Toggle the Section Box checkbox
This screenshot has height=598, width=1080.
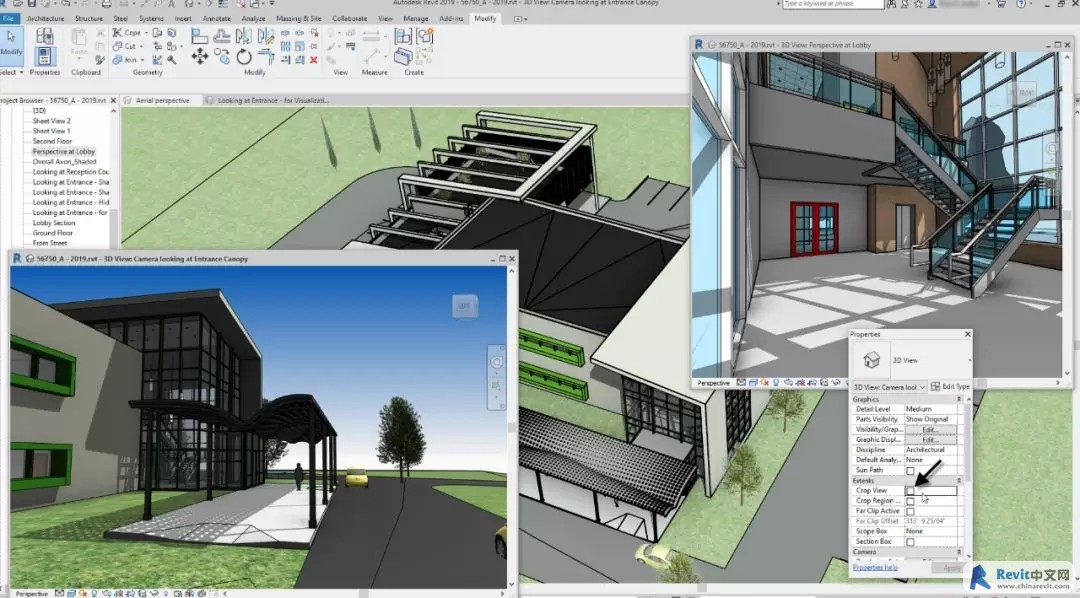click(910, 542)
